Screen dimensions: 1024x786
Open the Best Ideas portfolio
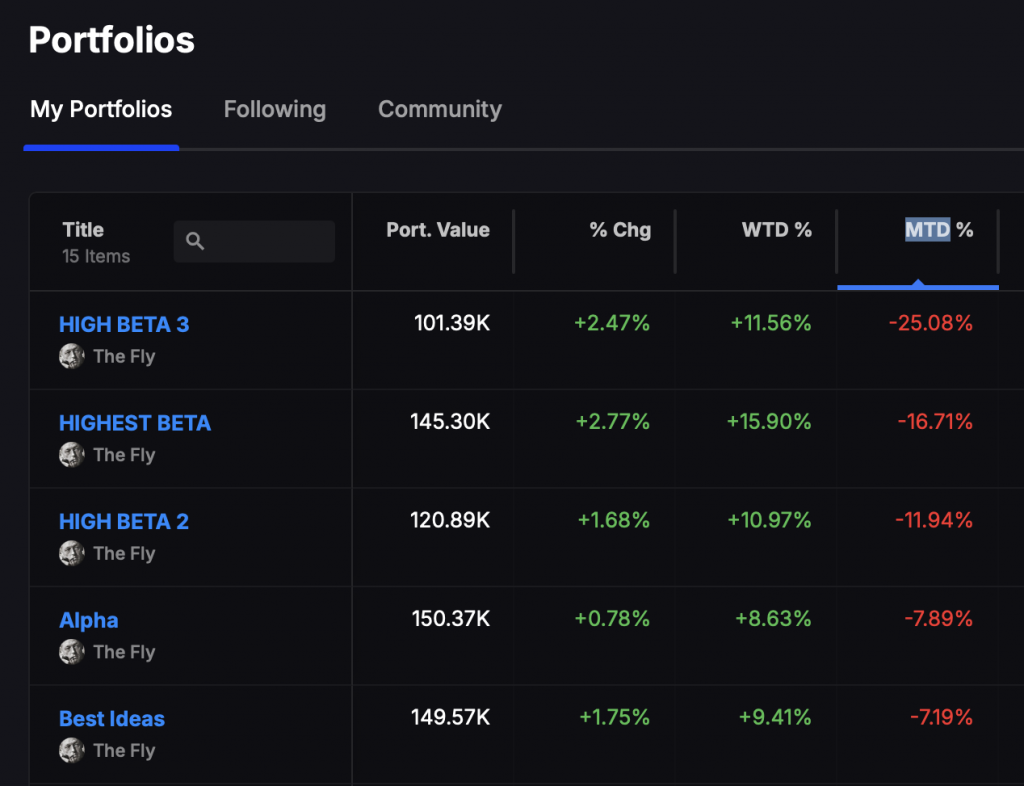tap(112, 718)
